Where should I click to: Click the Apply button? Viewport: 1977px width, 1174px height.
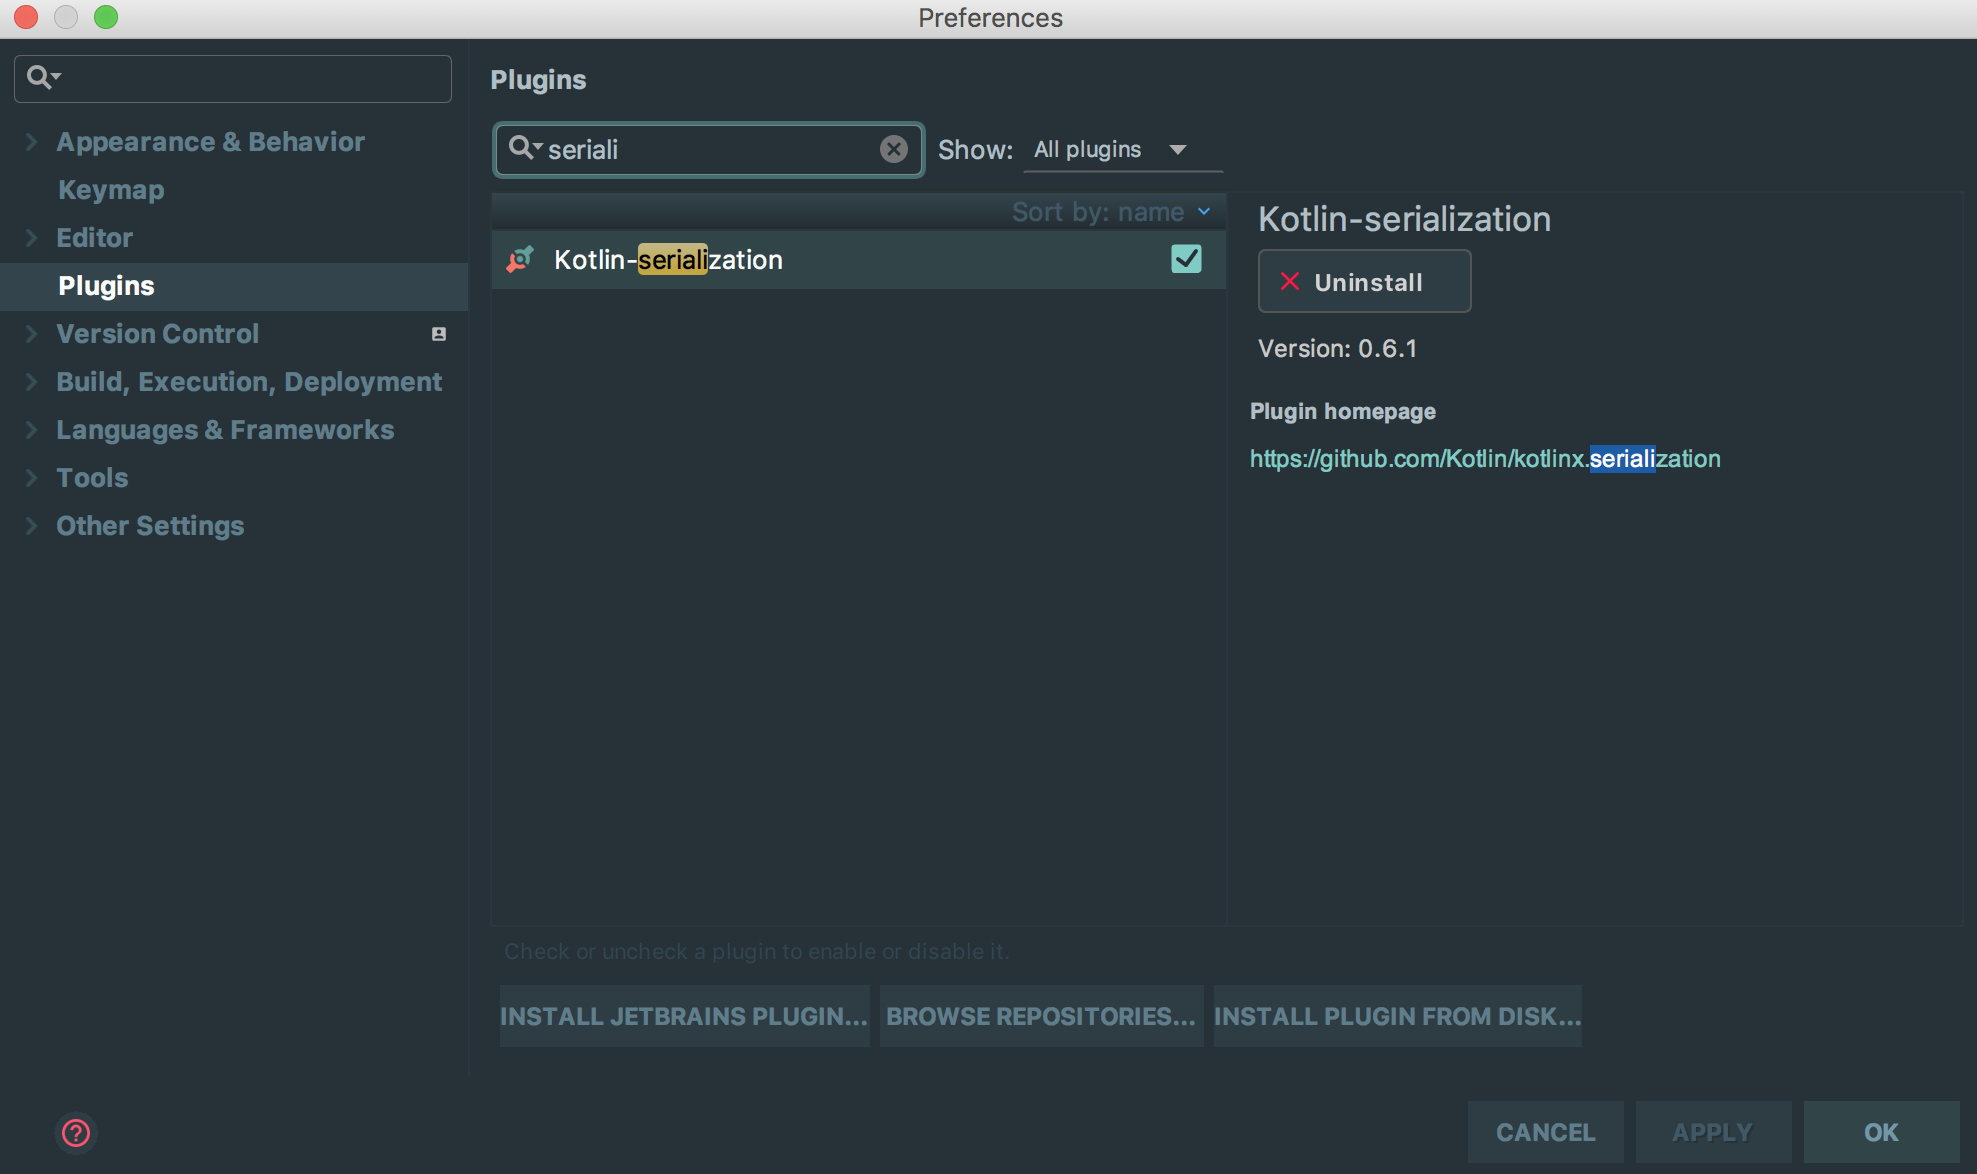[x=1713, y=1132]
